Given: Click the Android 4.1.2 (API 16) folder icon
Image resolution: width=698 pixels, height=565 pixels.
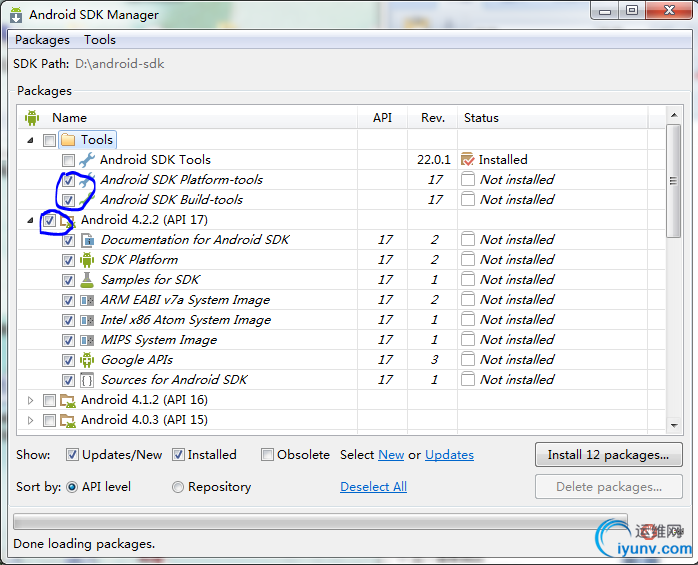Looking at the screenshot, I should point(68,400).
